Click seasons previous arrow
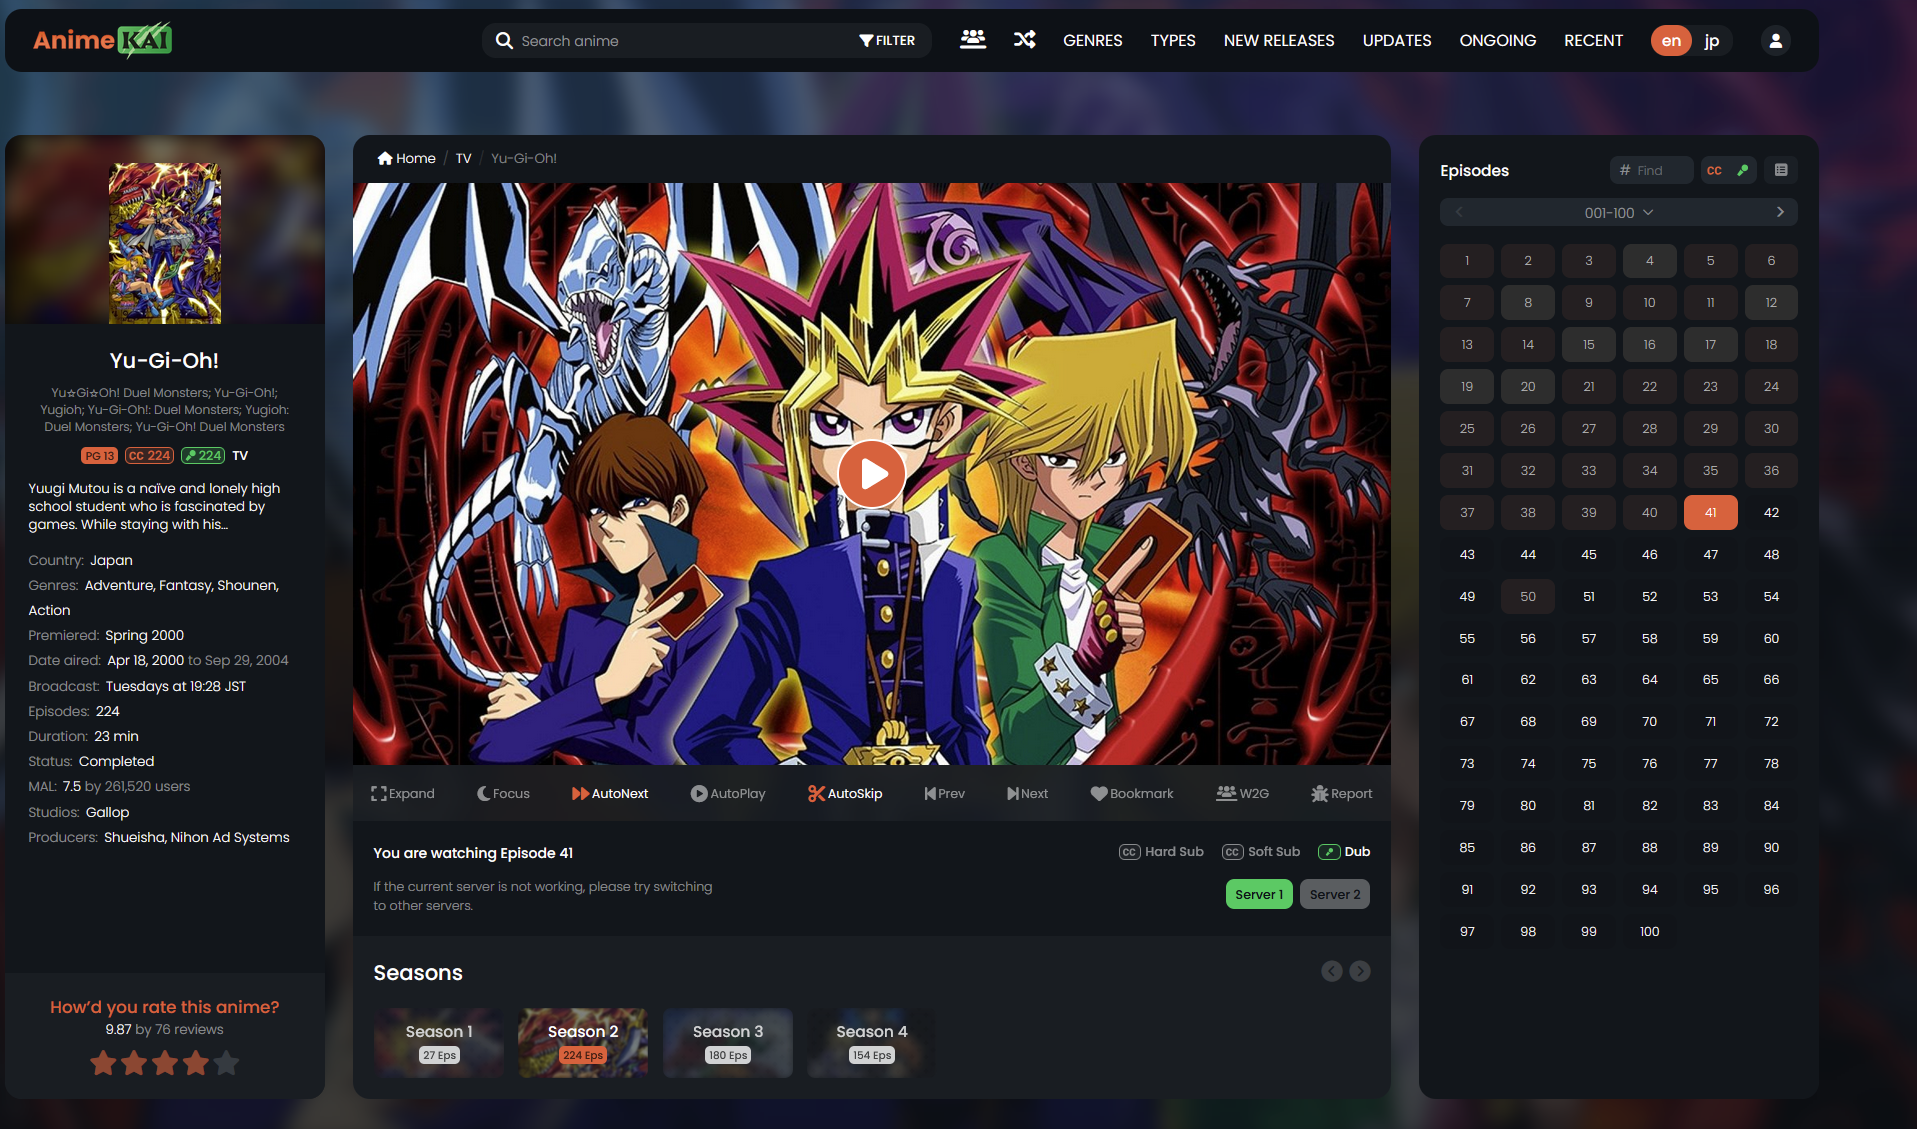This screenshot has width=1917, height=1129. [x=1331, y=971]
